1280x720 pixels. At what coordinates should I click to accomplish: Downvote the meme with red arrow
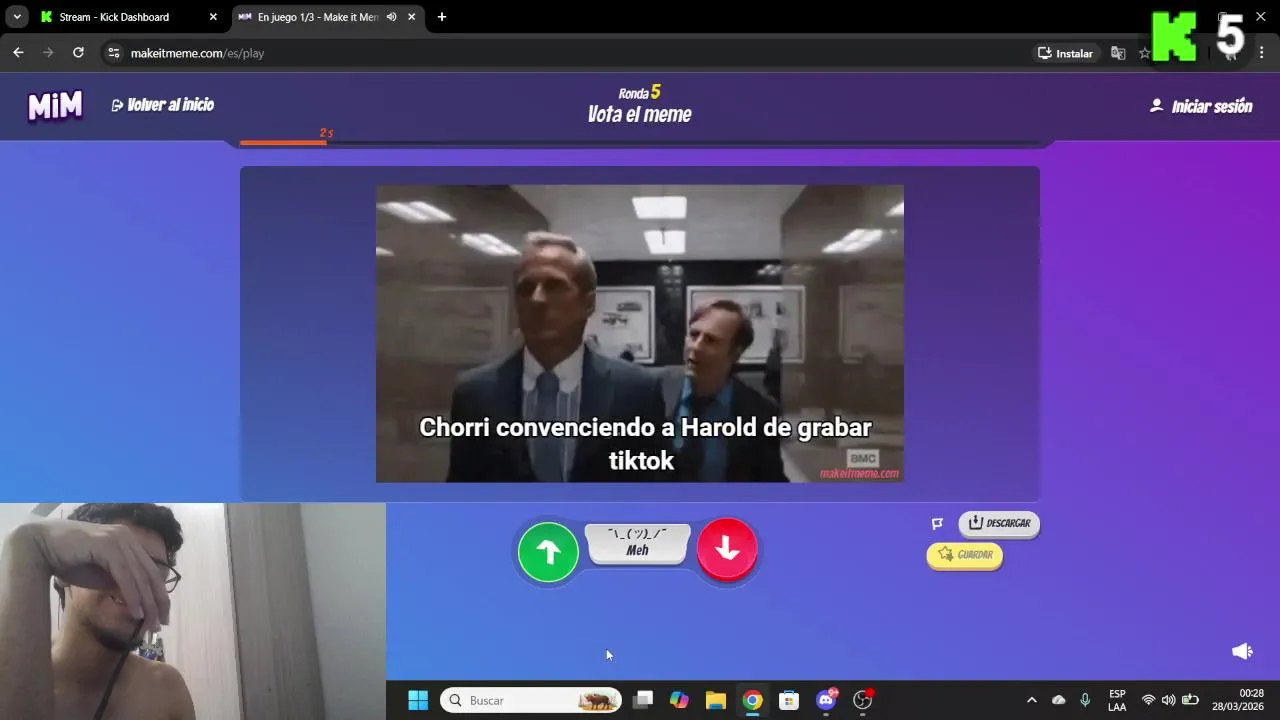point(727,549)
